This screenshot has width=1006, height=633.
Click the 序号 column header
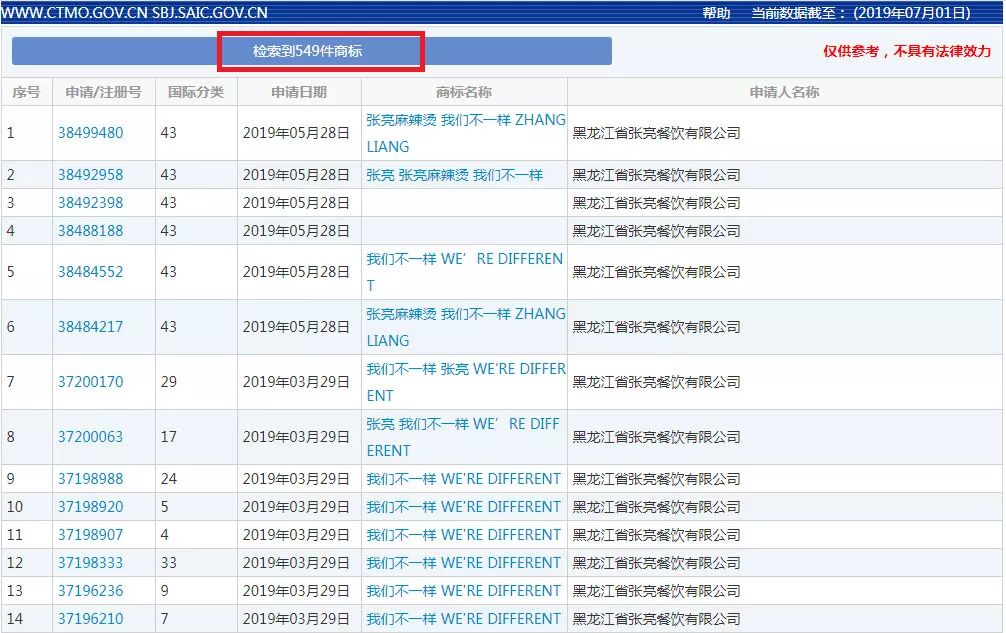point(26,92)
